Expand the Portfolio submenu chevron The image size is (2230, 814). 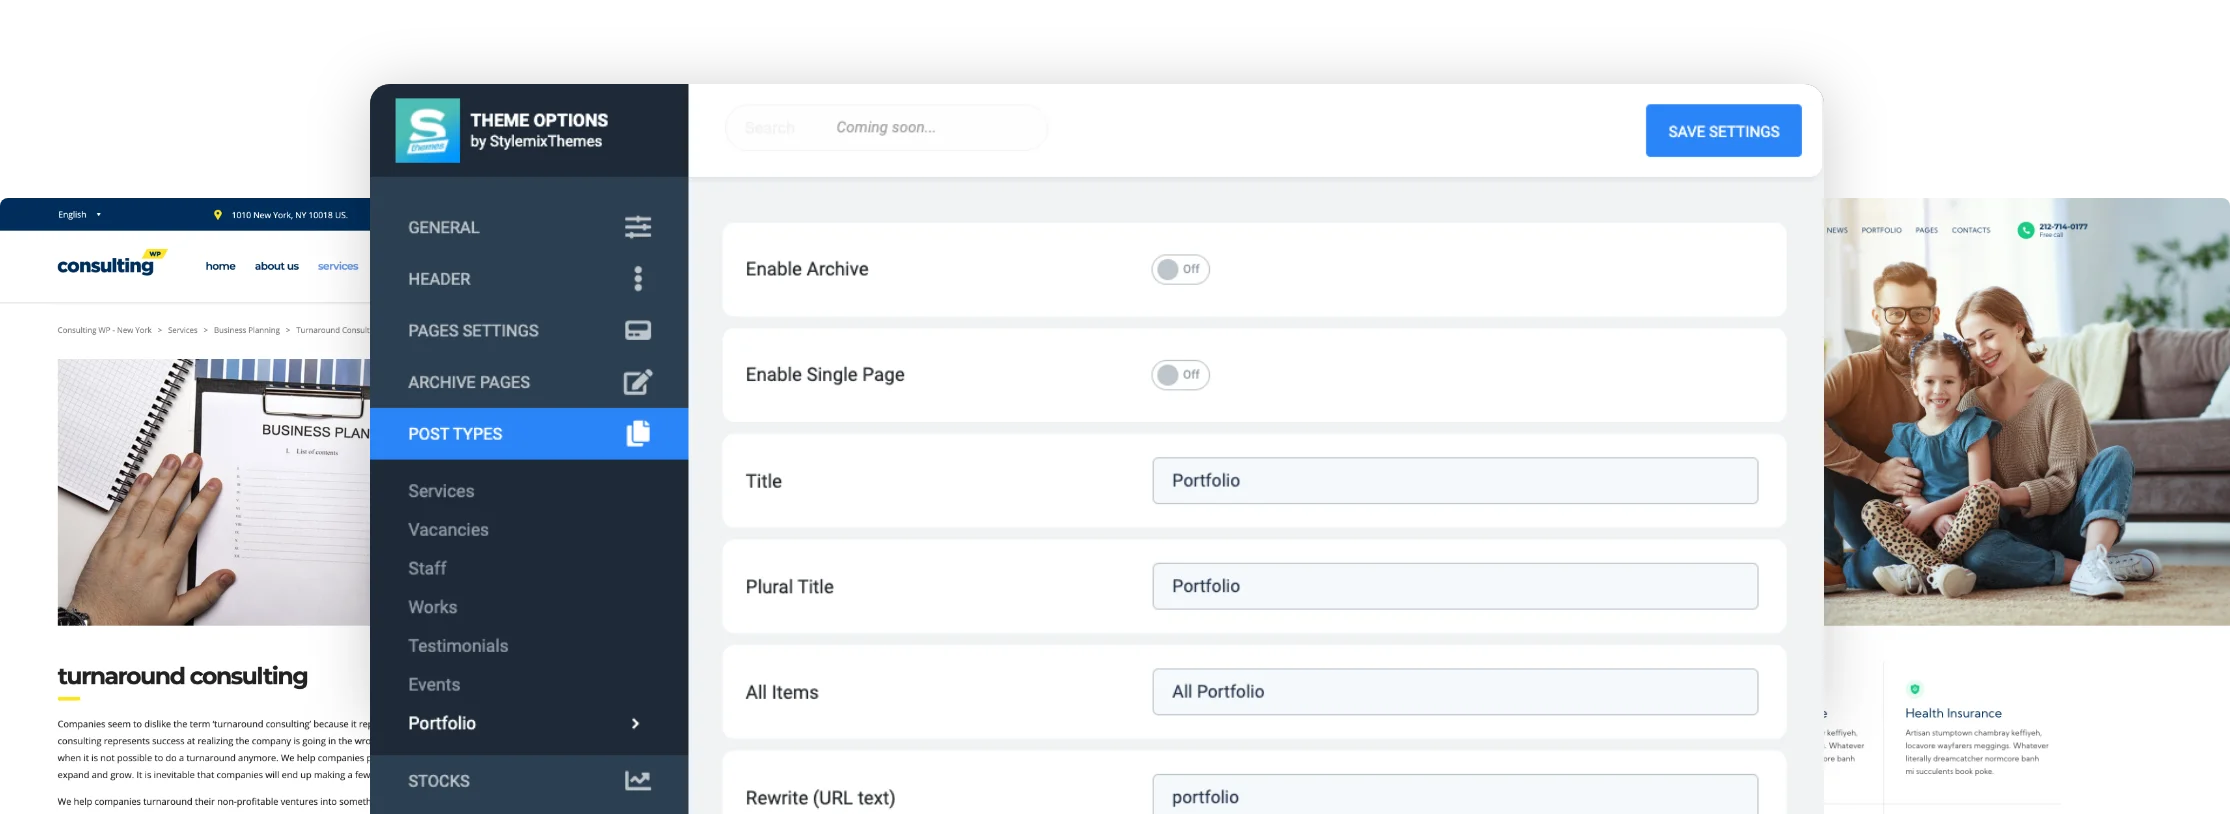pos(635,723)
